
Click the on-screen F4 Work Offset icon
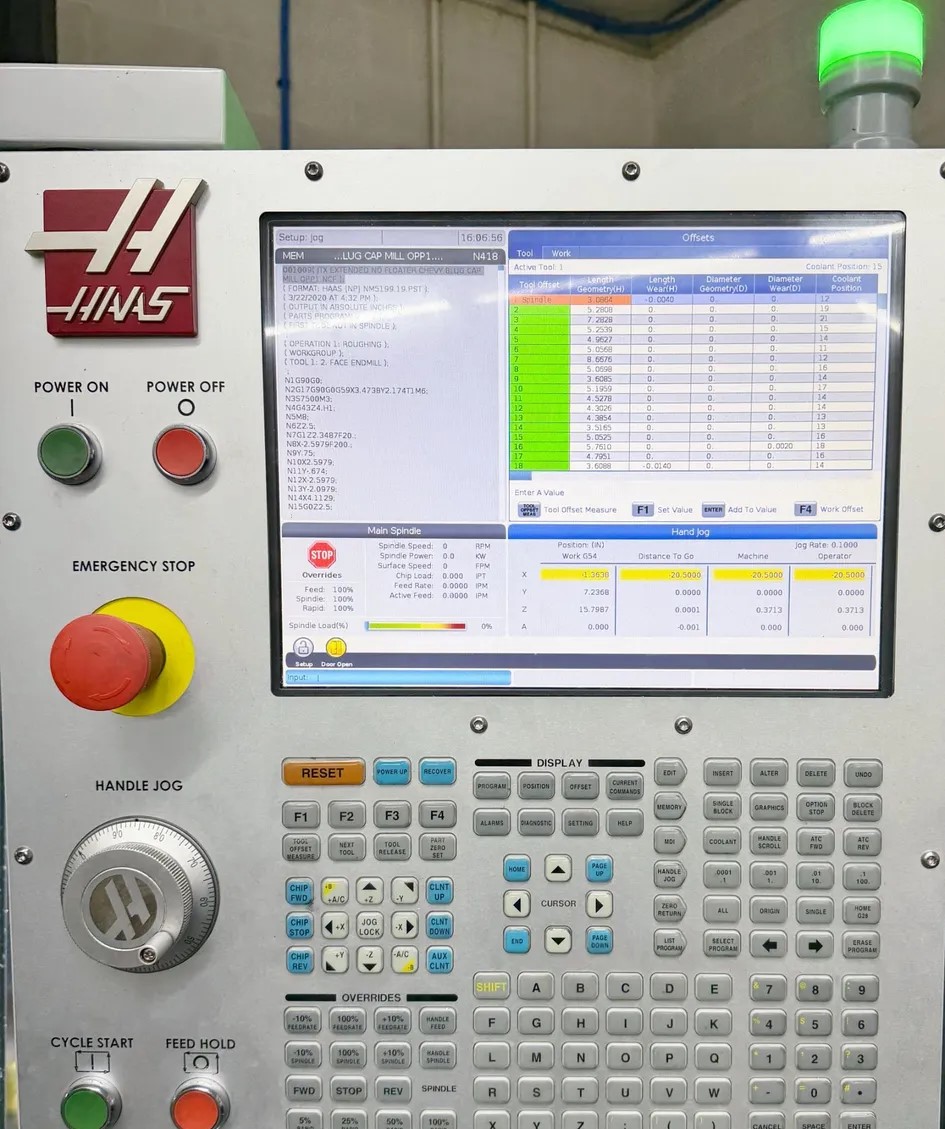click(x=805, y=509)
